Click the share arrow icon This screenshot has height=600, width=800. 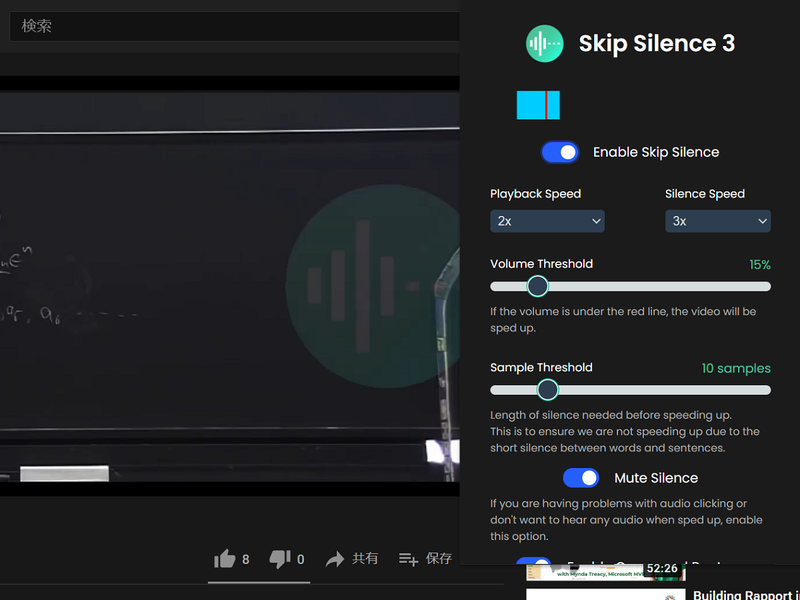[335, 560]
